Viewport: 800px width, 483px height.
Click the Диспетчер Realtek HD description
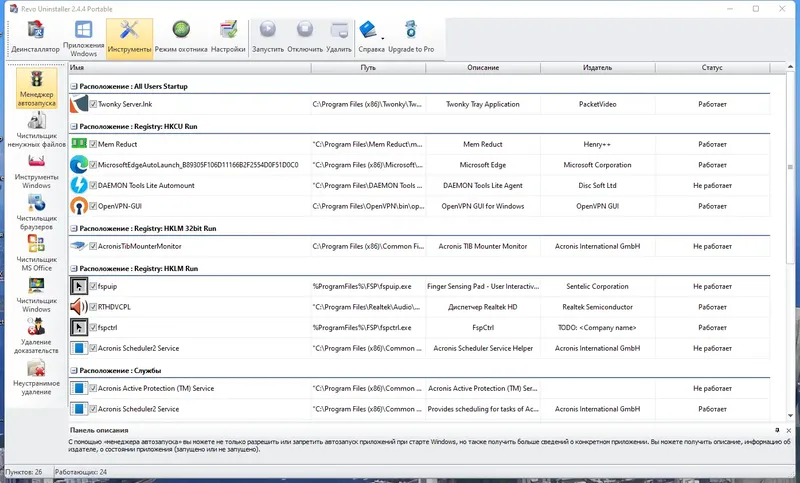(x=483, y=307)
